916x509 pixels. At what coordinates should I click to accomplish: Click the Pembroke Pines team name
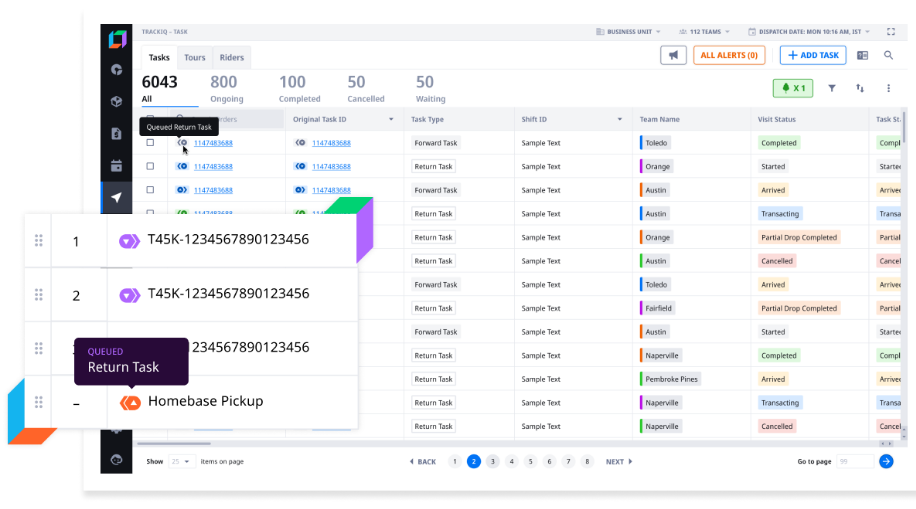[x=671, y=379]
